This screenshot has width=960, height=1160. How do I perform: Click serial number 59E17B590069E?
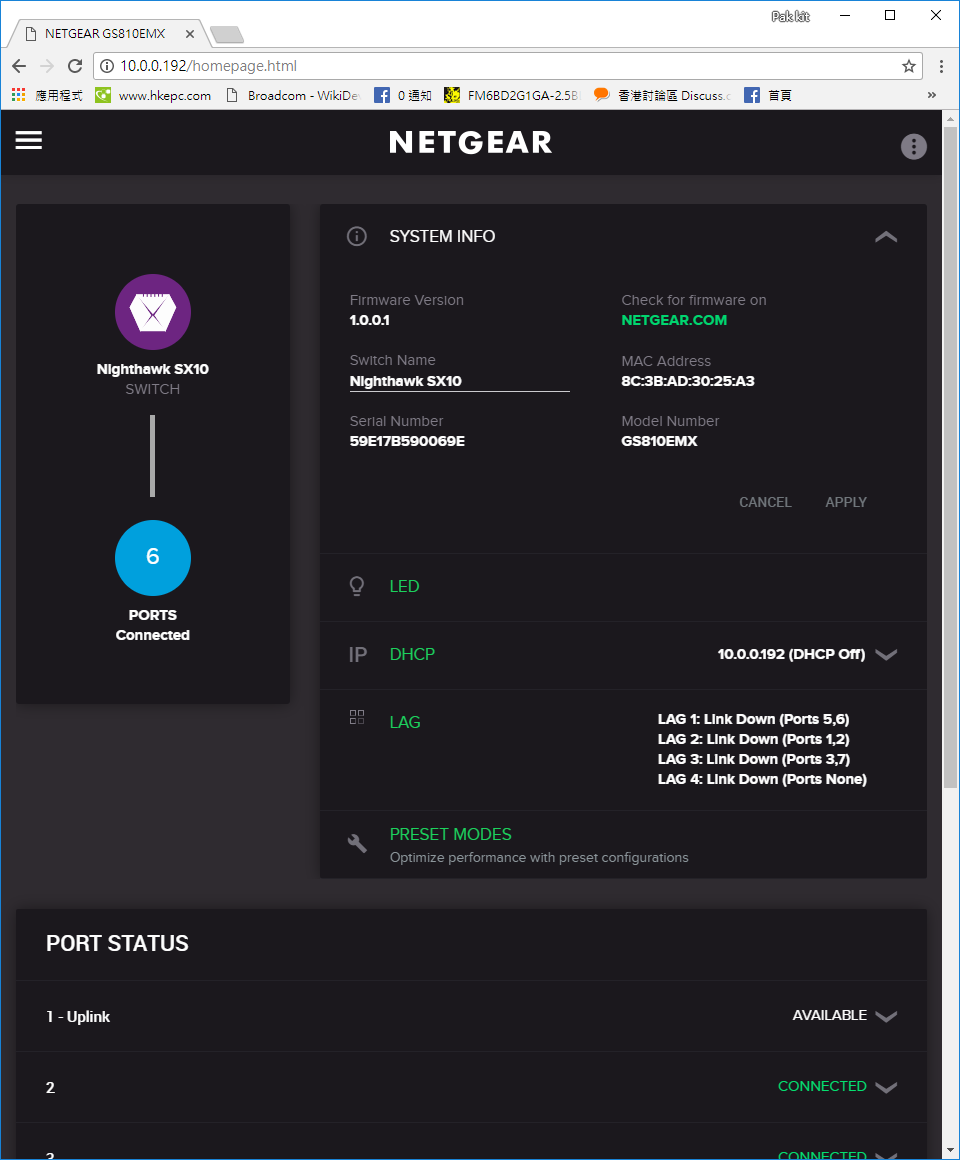tap(408, 441)
